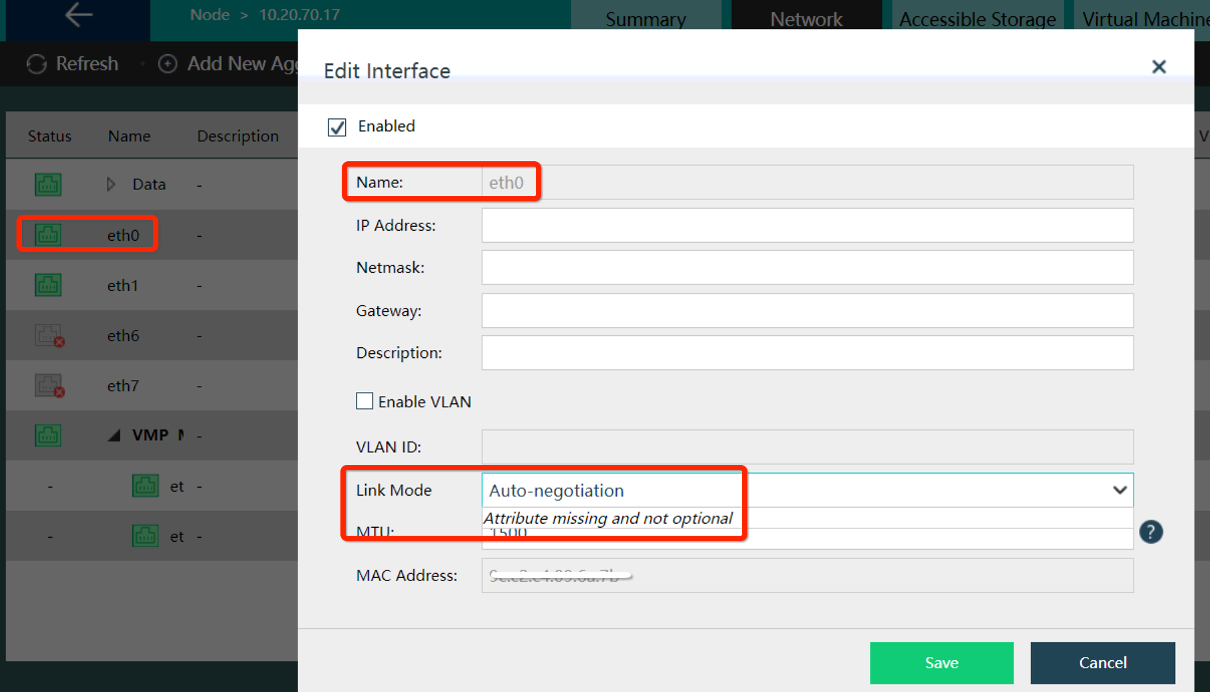Close the Edit Interface dialog
This screenshot has height=697, width=1210.
tap(1159, 67)
